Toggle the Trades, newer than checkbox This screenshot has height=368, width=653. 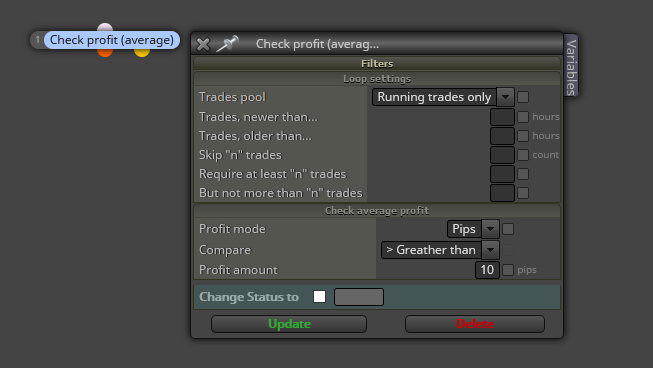pyautogui.click(x=523, y=117)
